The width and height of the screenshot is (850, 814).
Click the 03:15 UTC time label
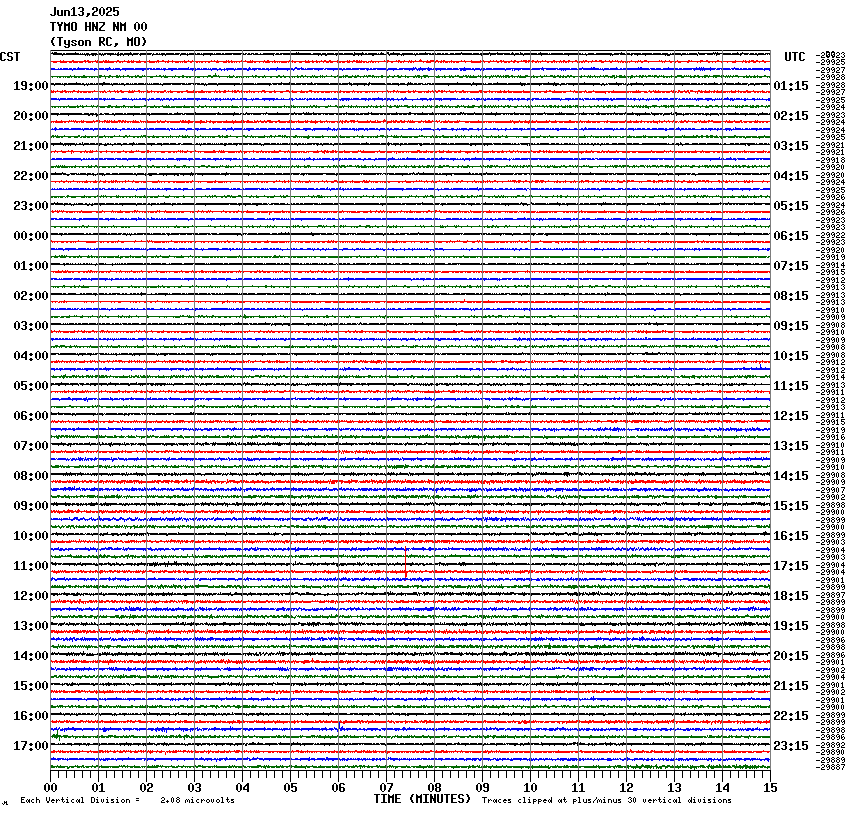click(x=791, y=146)
